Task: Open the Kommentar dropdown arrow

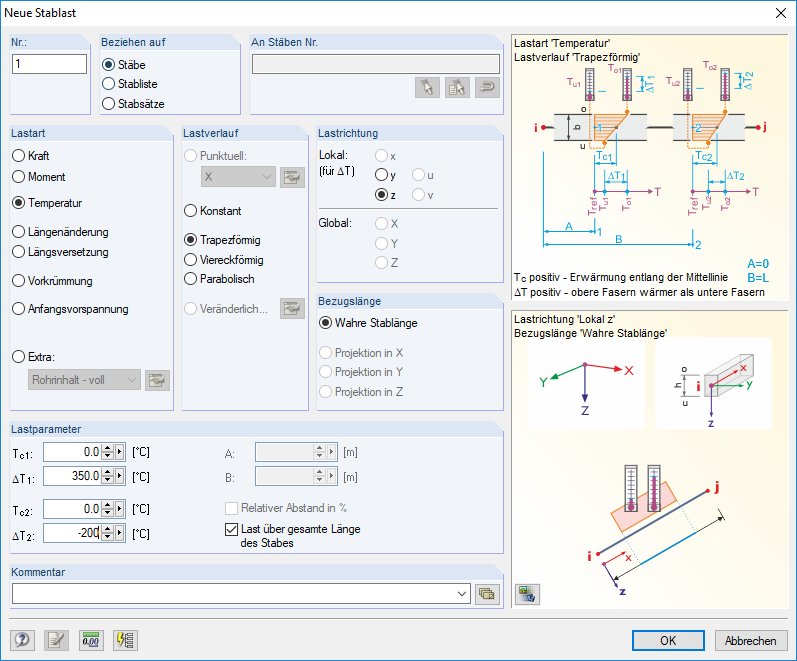Action: 462,594
